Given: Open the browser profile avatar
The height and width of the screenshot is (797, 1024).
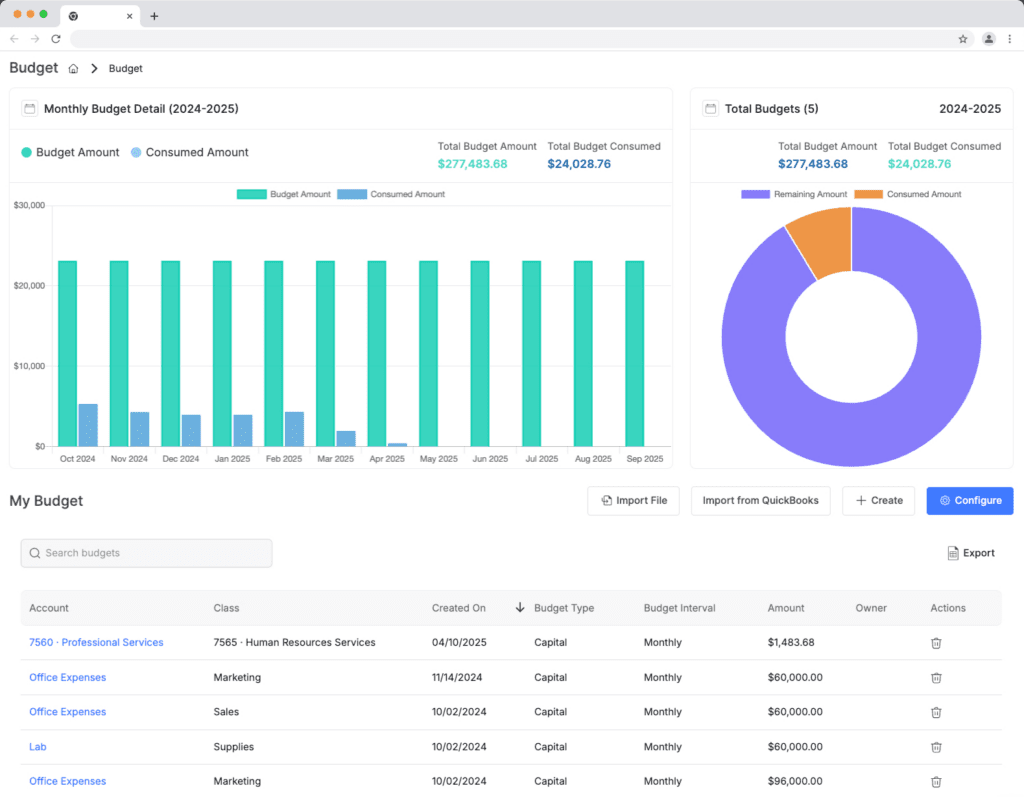Looking at the screenshot, I should (988, 39).
